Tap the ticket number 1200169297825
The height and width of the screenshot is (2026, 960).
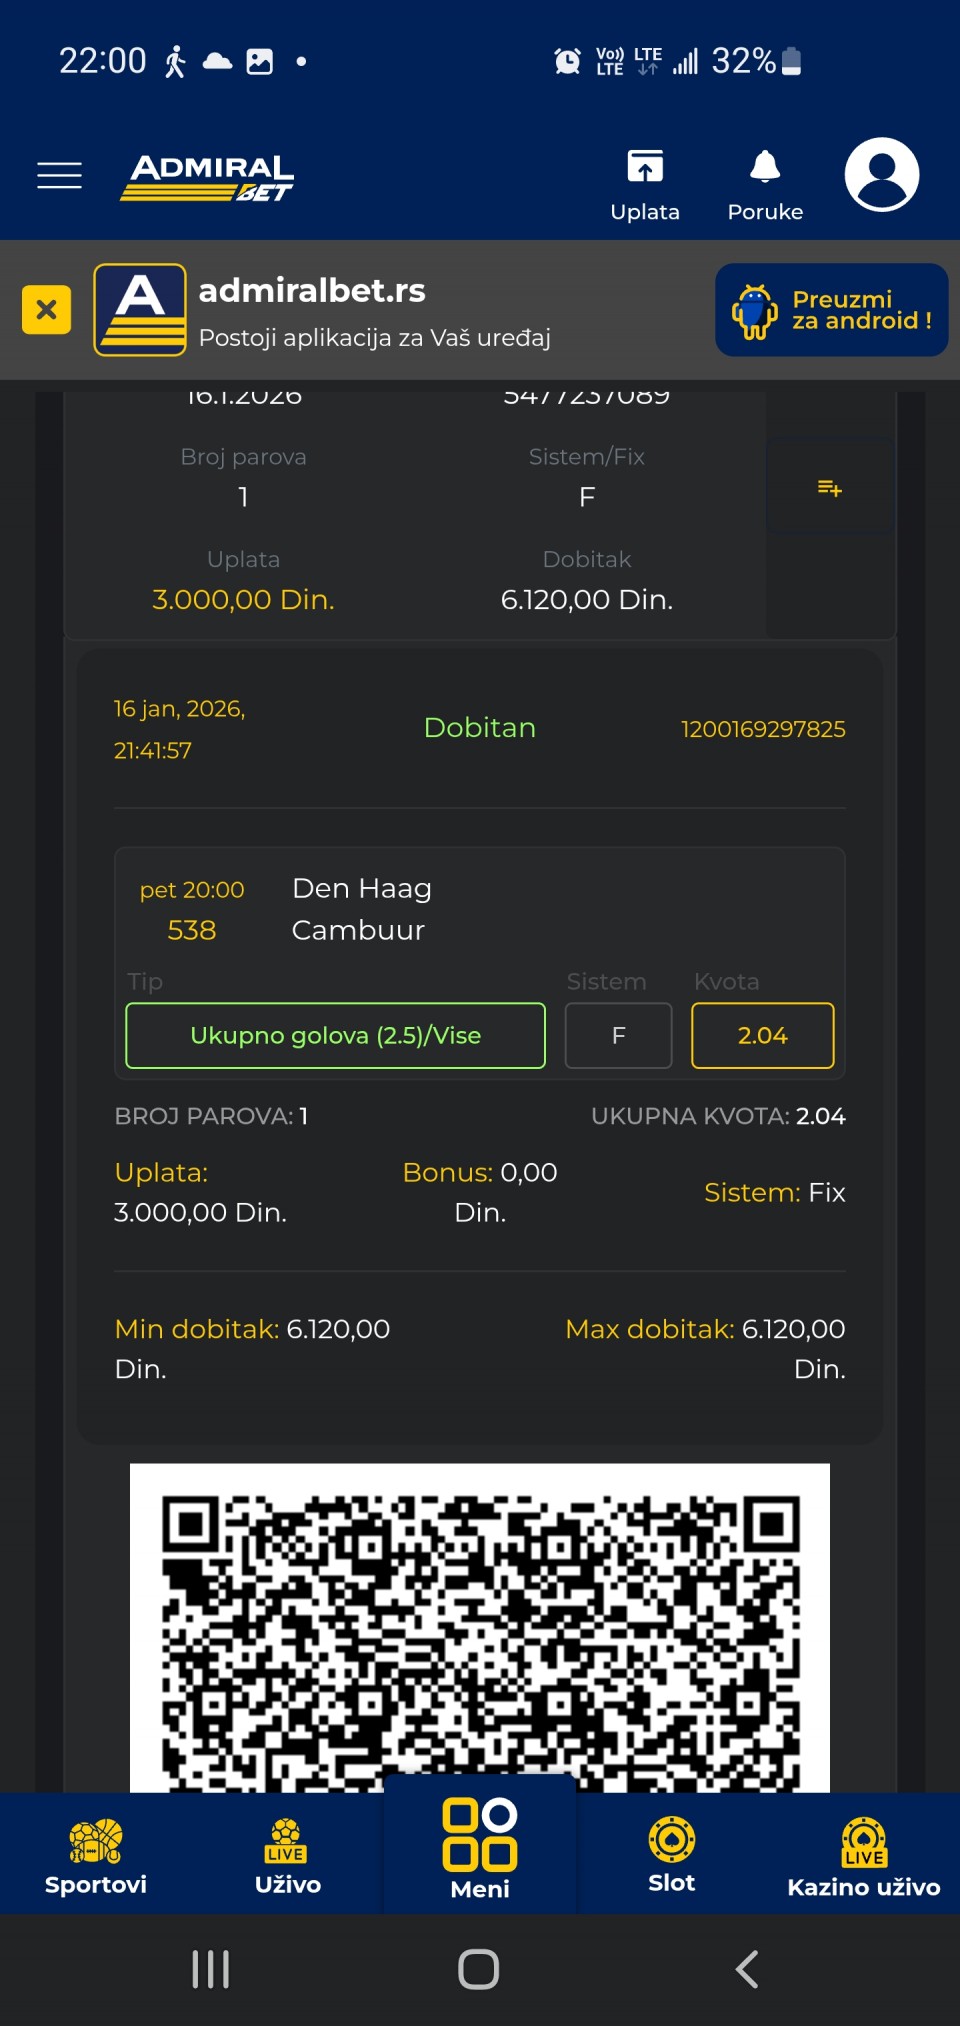point(763,729)
